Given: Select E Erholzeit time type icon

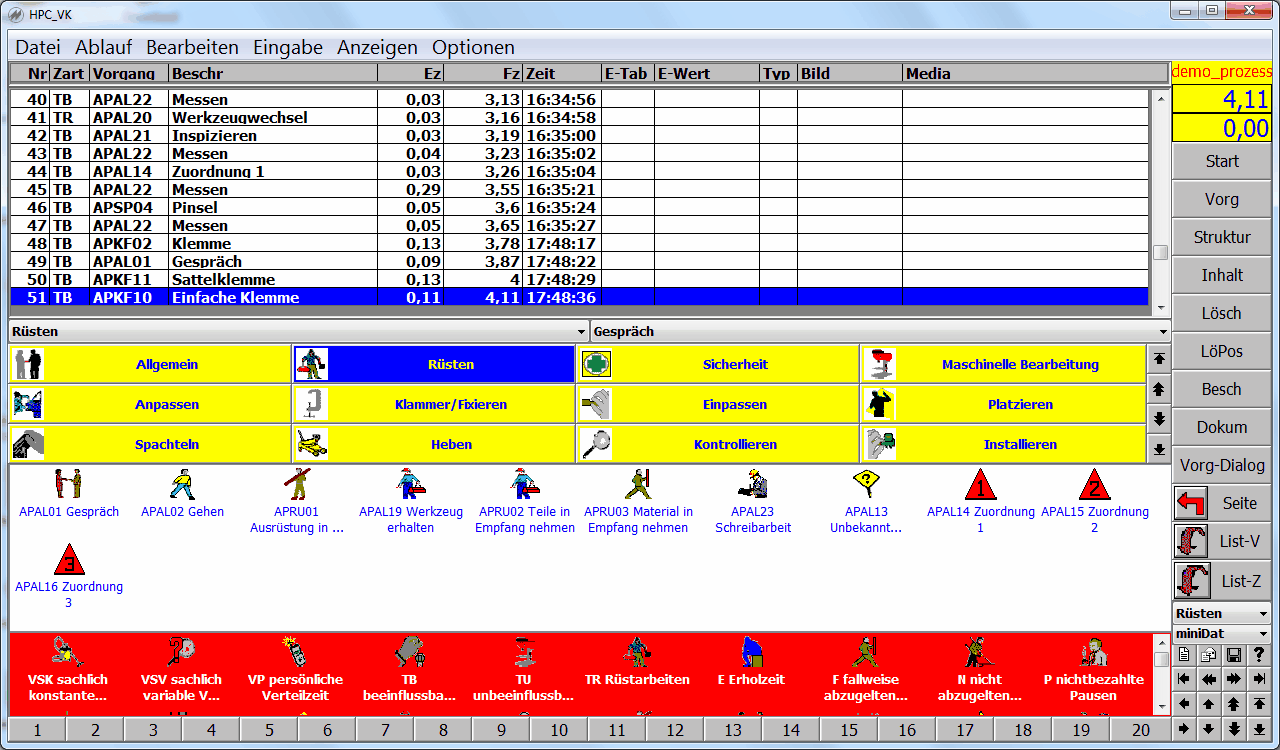Looking at the screenshot, I should [x=751, y=655].
